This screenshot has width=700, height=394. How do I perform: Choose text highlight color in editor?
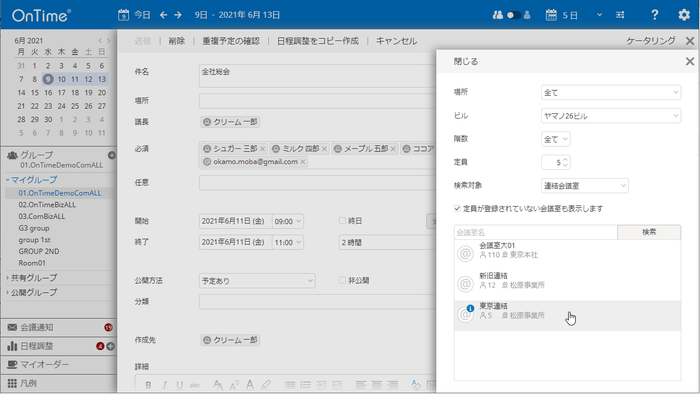click(266, 384)
